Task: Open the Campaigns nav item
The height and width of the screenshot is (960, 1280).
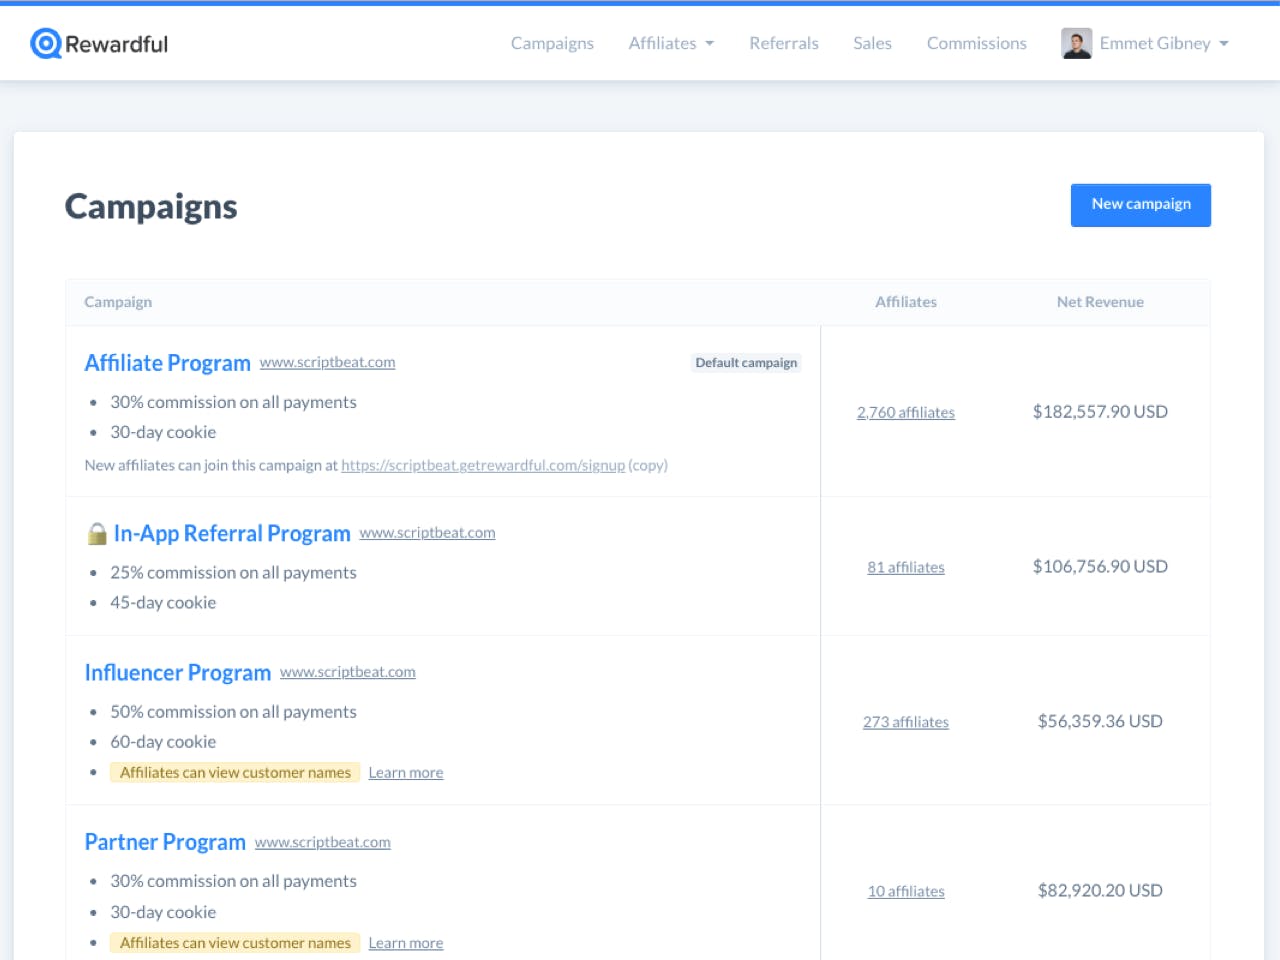Action: click(552, 43)
